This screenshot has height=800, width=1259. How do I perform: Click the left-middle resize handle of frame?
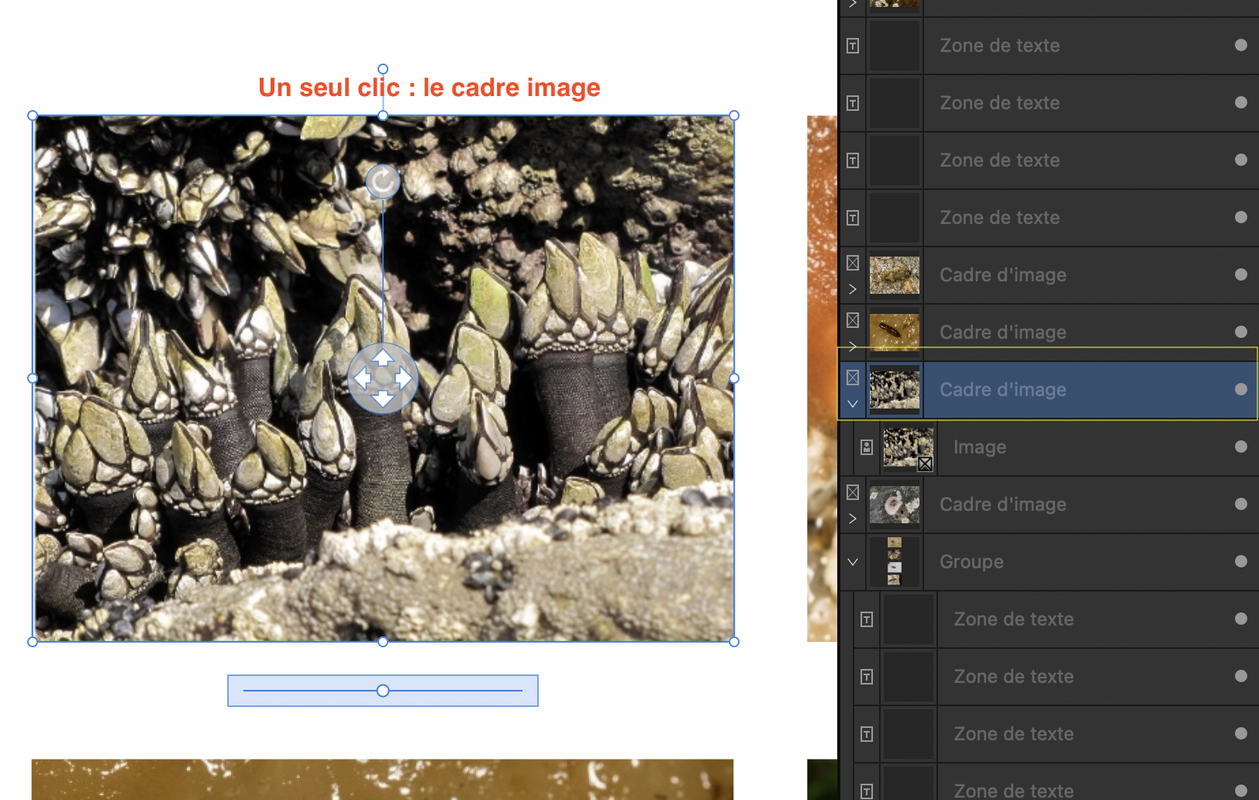pyautogui.click(x=33, y=379)
